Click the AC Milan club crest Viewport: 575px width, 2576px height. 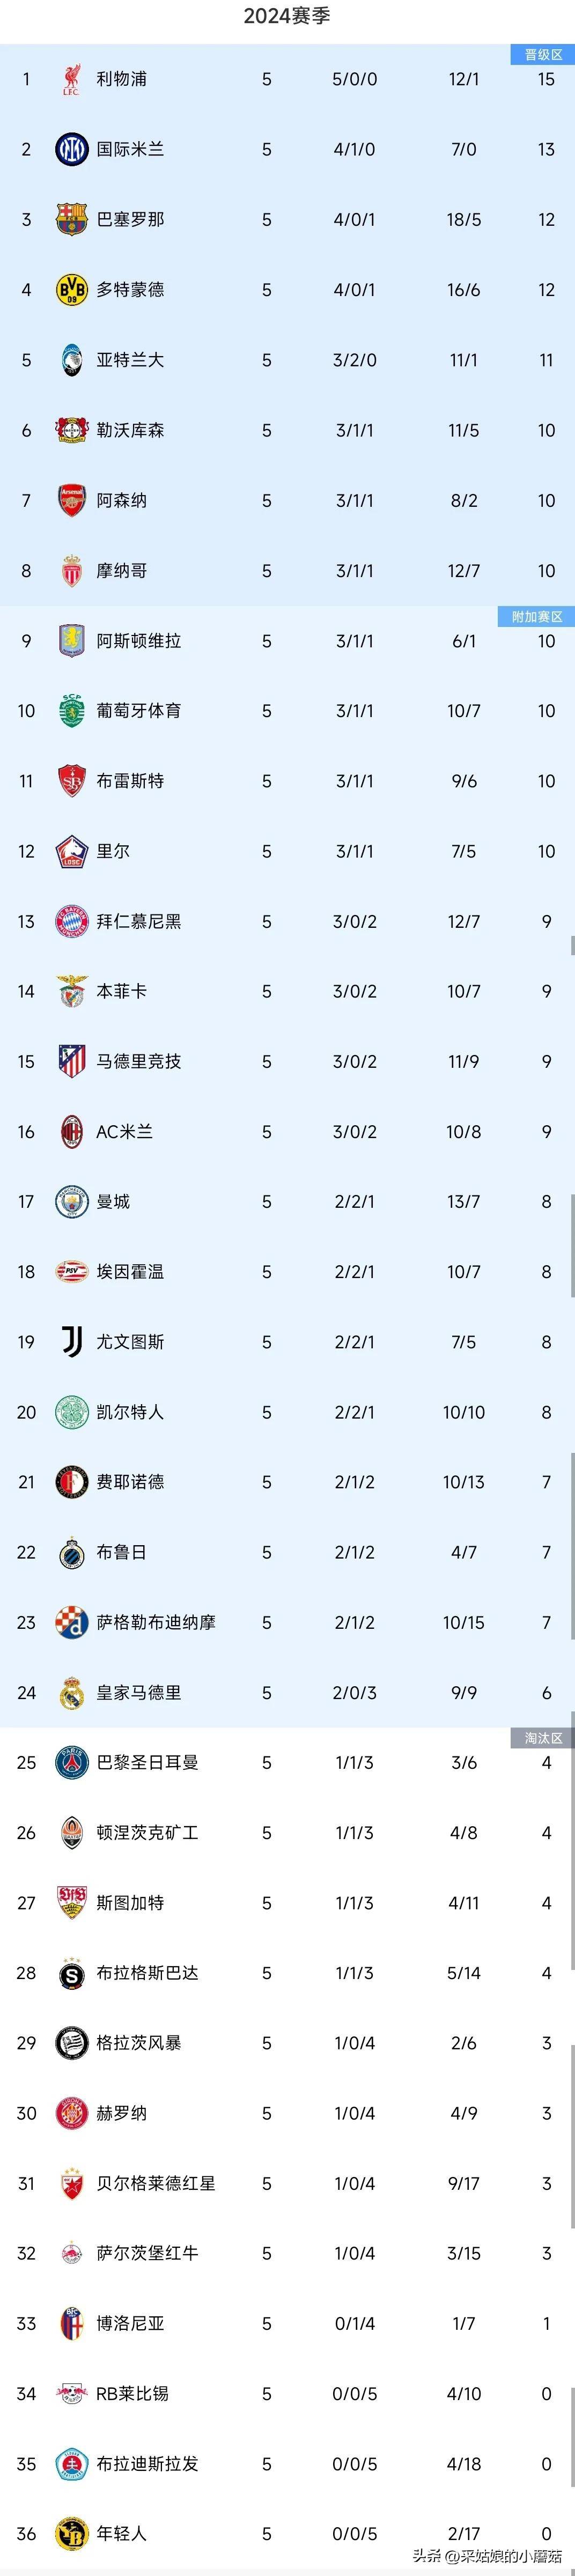pos(71,1132)
